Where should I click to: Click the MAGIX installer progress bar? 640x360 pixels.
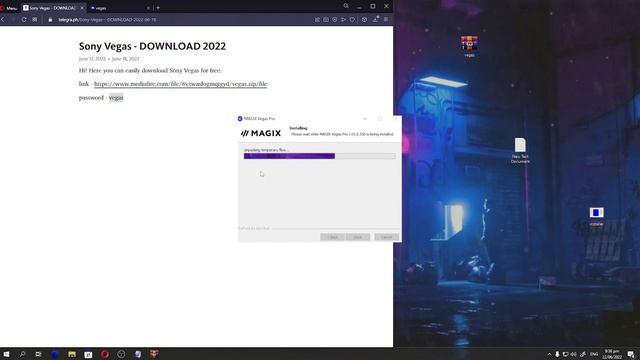tap(320, 156)
